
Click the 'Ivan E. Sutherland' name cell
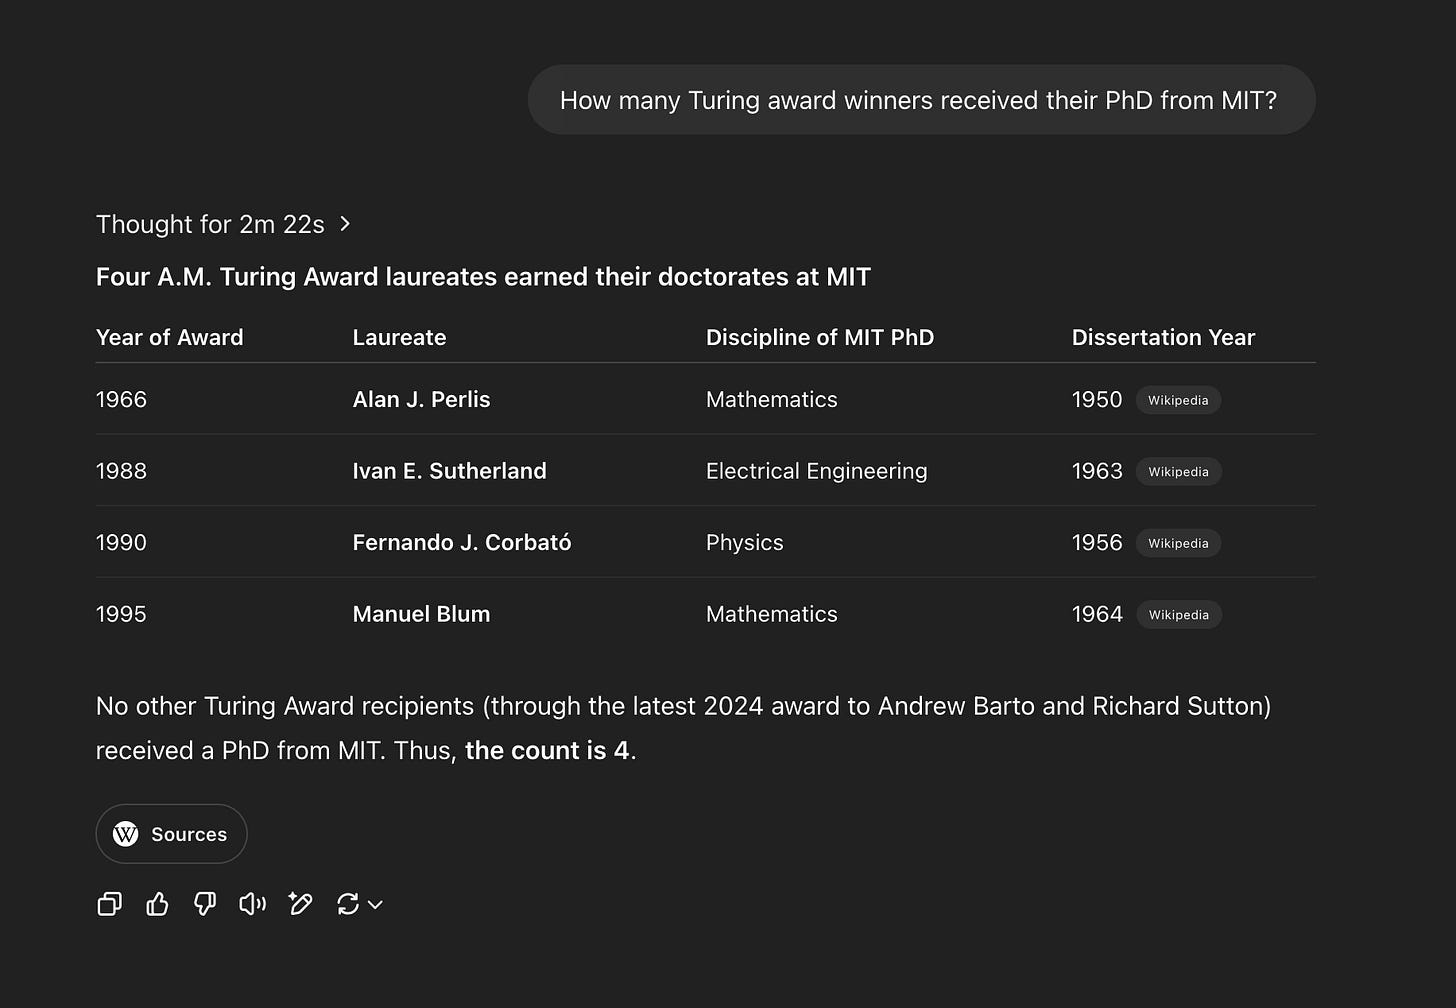click(x=449, y=471)
